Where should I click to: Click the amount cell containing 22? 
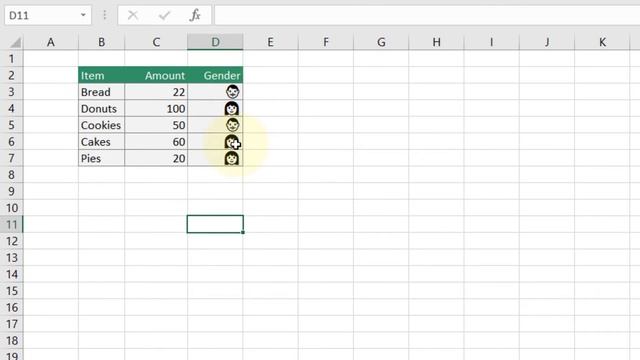click(x=156, y=92)
